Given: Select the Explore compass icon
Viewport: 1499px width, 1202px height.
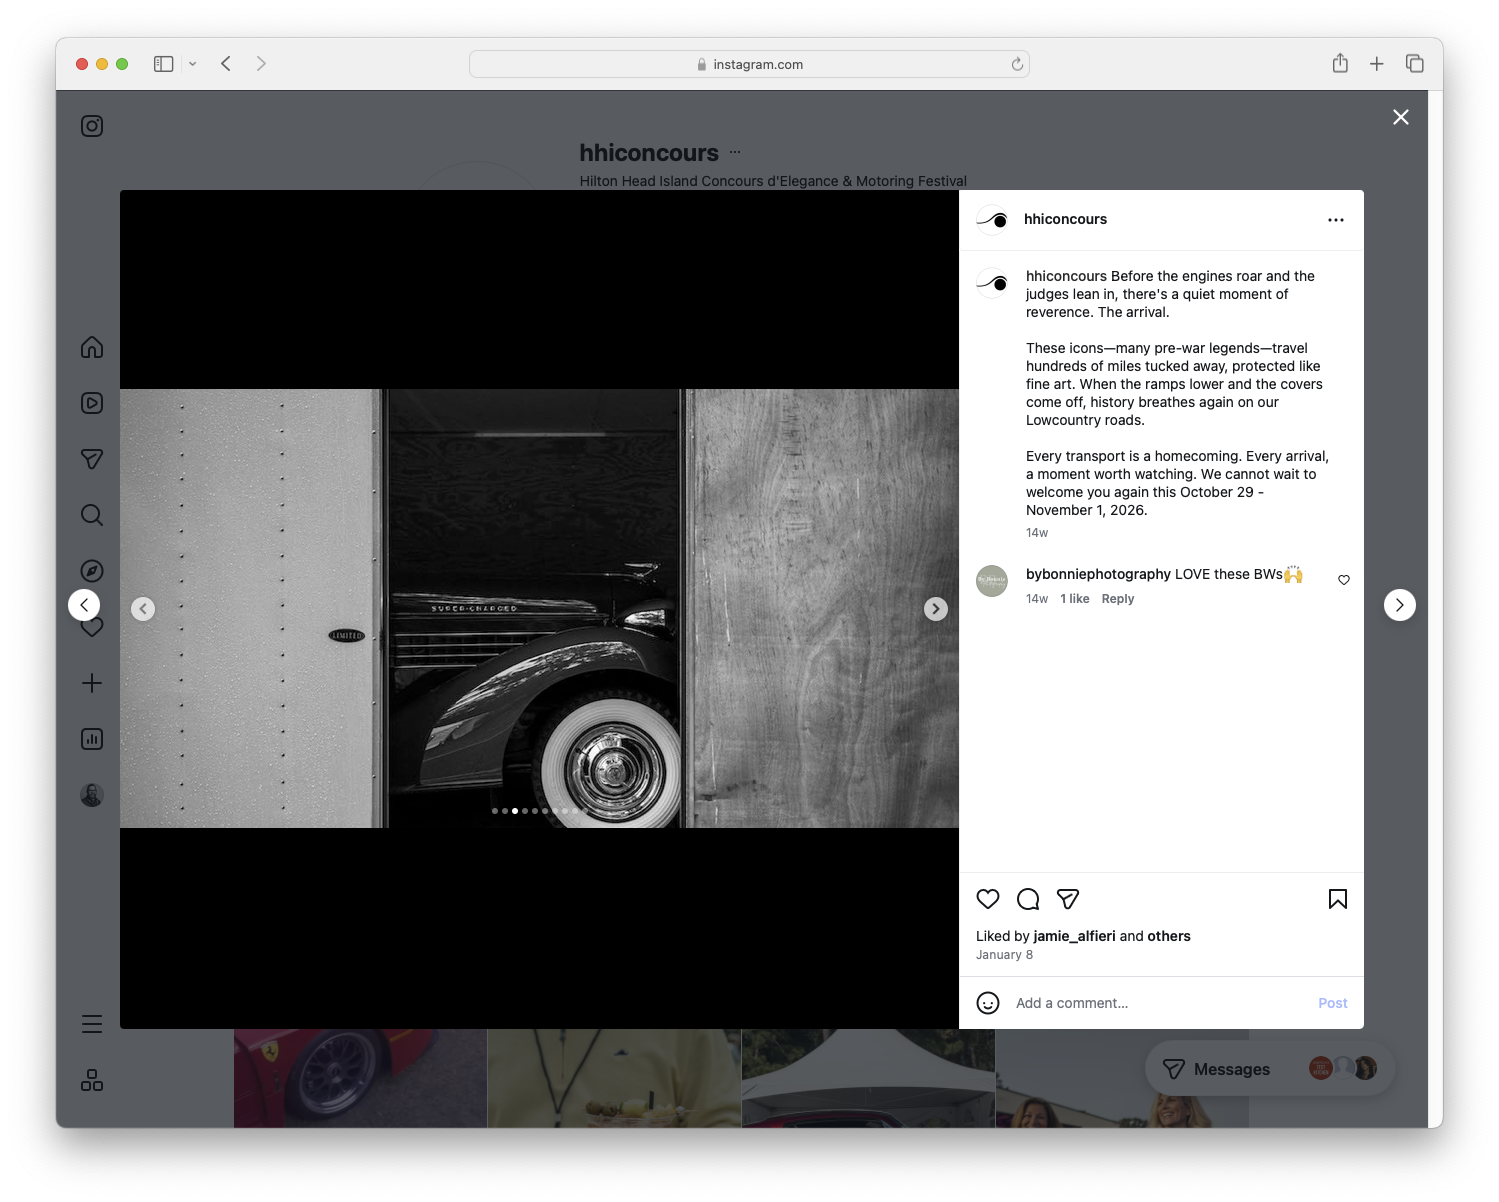Looking at the screenshot, I should [x=91, y=570].
